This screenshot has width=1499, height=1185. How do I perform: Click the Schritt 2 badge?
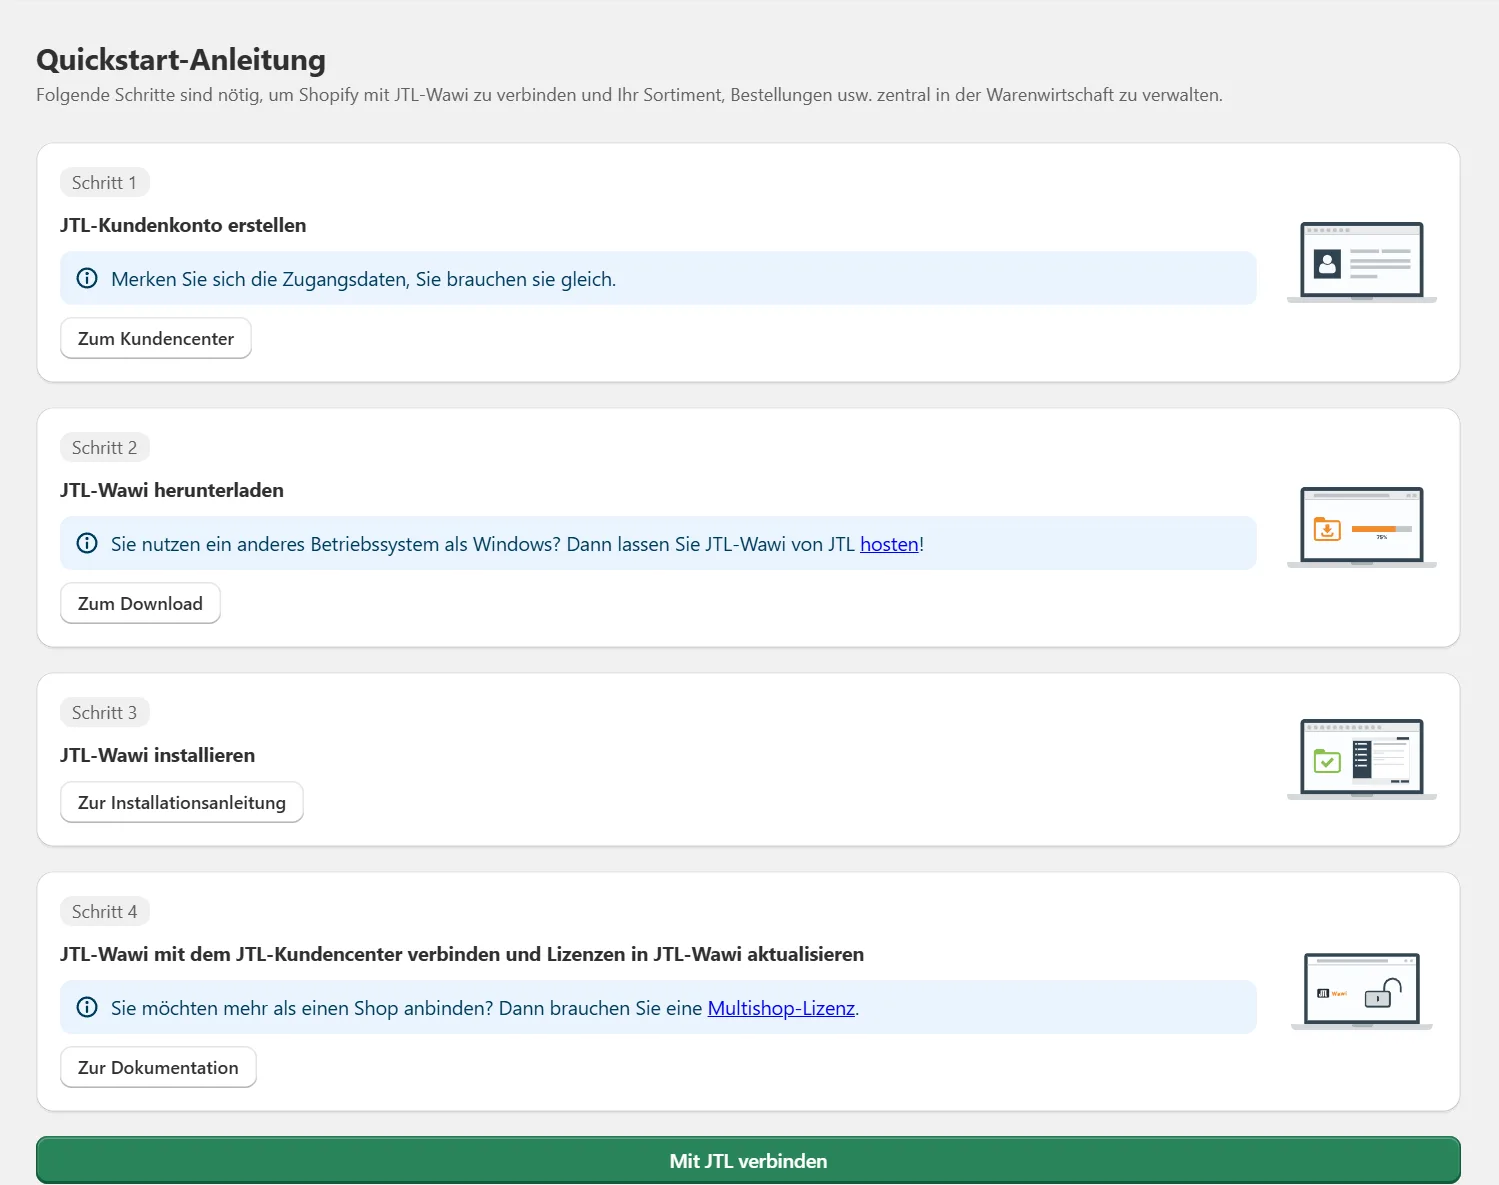pos(104,447)
